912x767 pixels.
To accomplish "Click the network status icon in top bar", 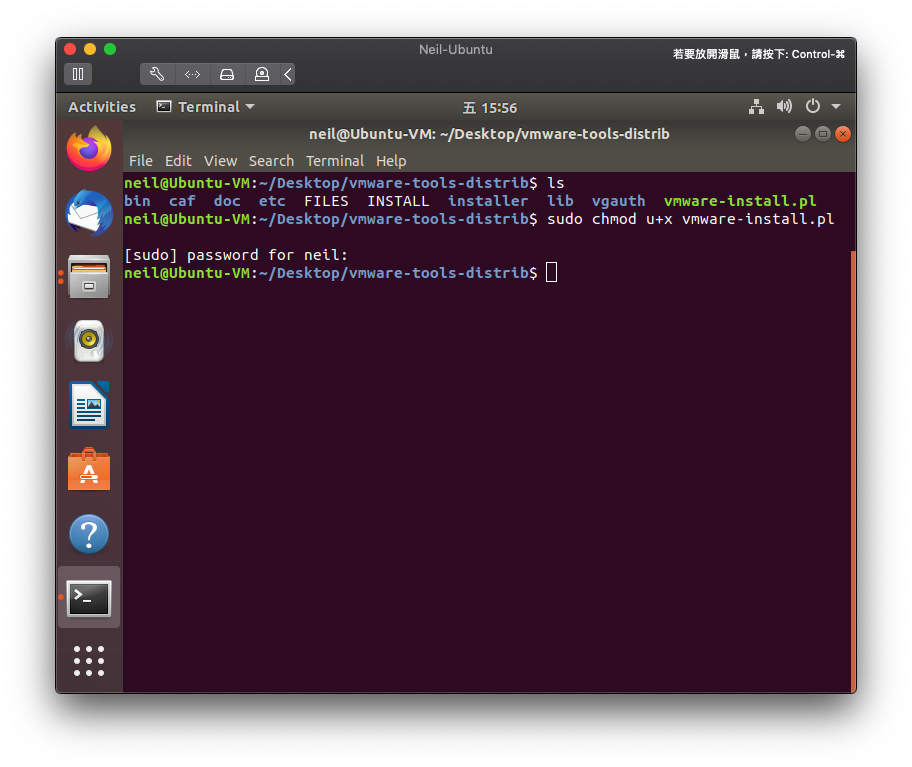I will (x=756, y=106).
